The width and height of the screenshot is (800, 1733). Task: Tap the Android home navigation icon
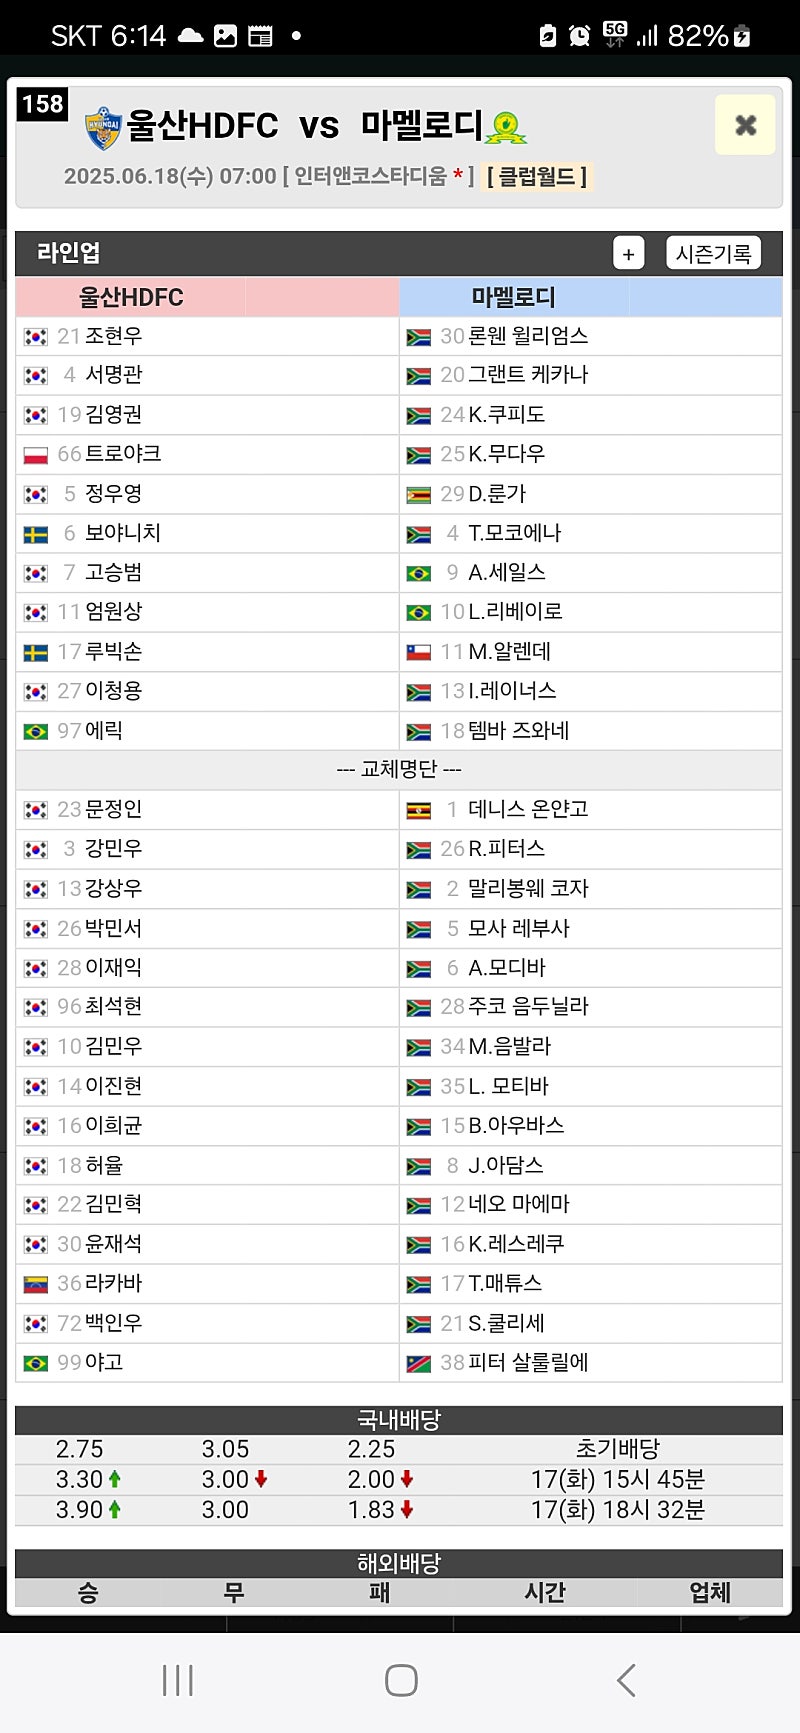(x=401, y=1681)
